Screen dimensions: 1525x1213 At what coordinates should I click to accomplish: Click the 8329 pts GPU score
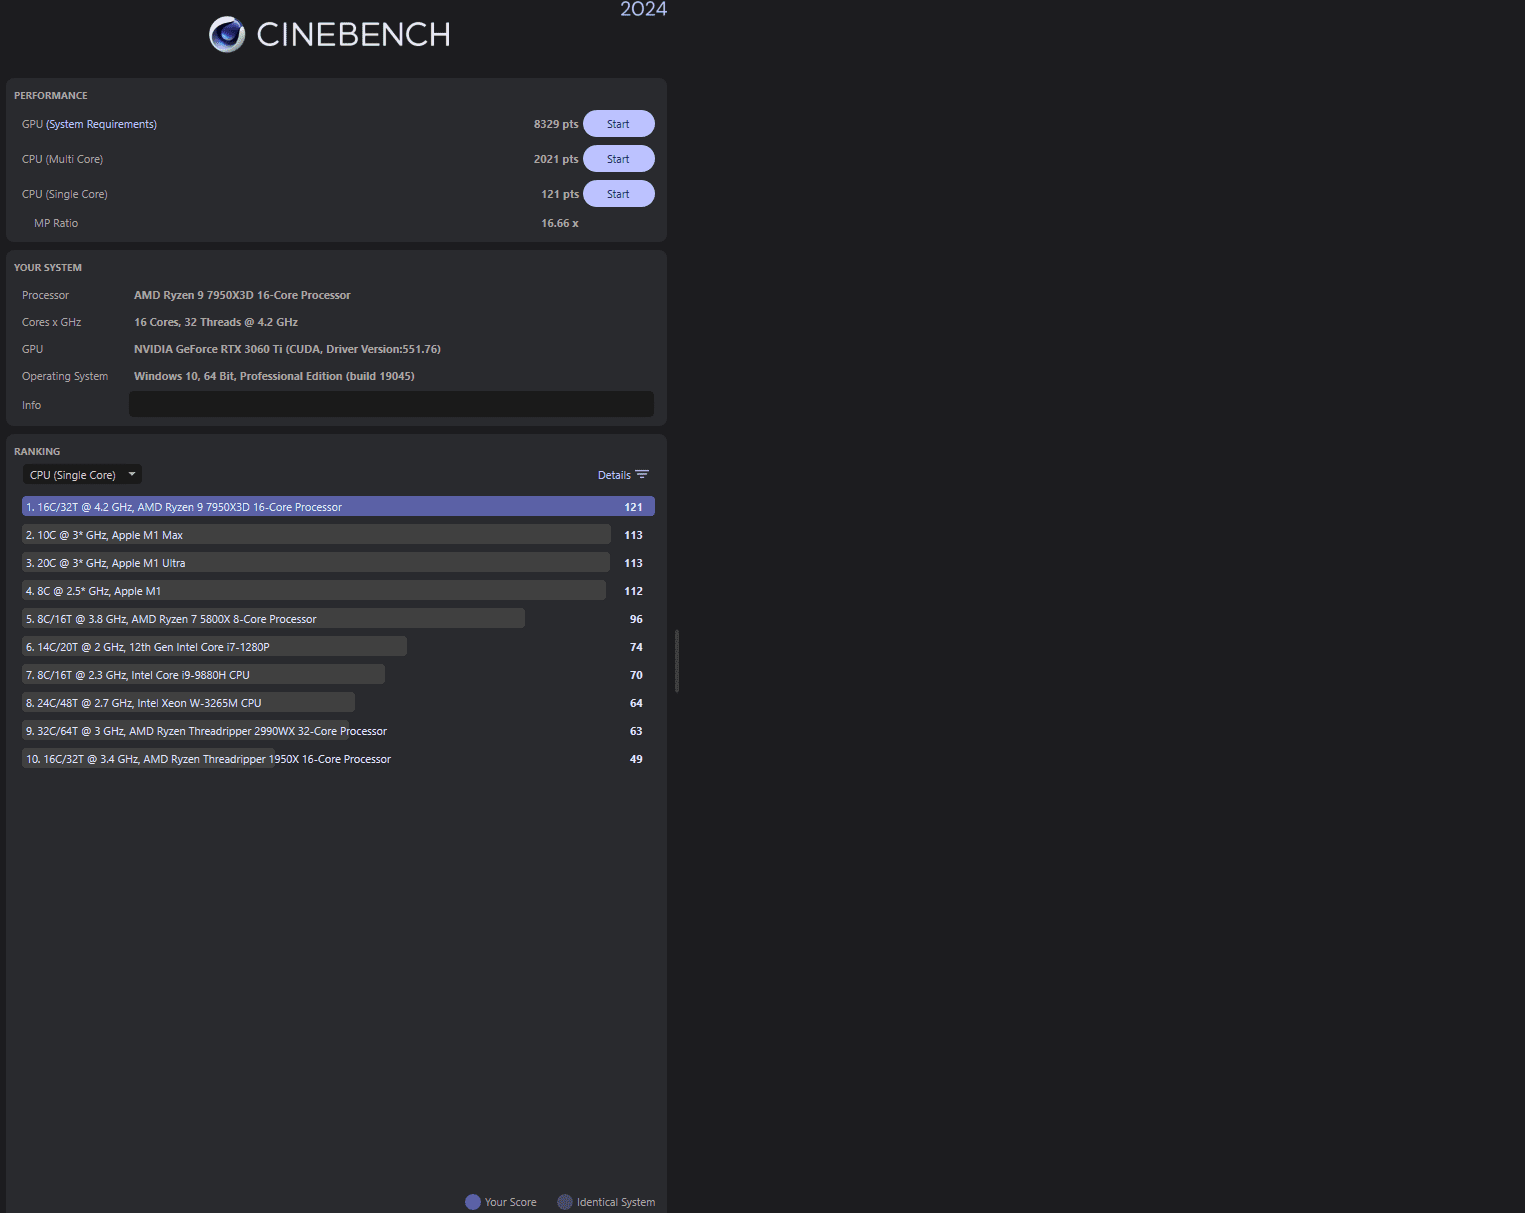[556, 124]
